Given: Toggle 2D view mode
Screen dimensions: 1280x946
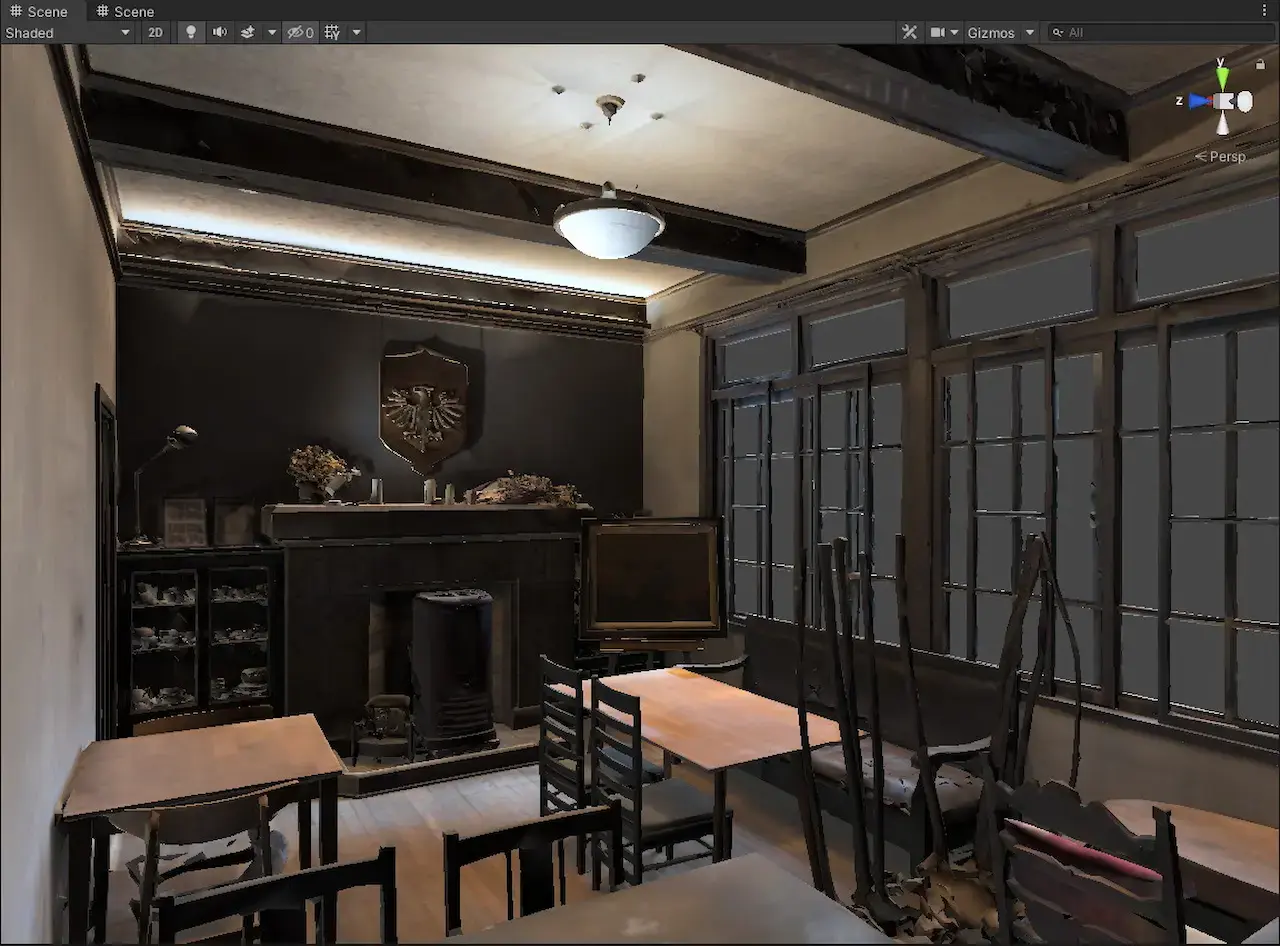Looking at the screenshot, I should pyautogui.click(x=155, y=32).
